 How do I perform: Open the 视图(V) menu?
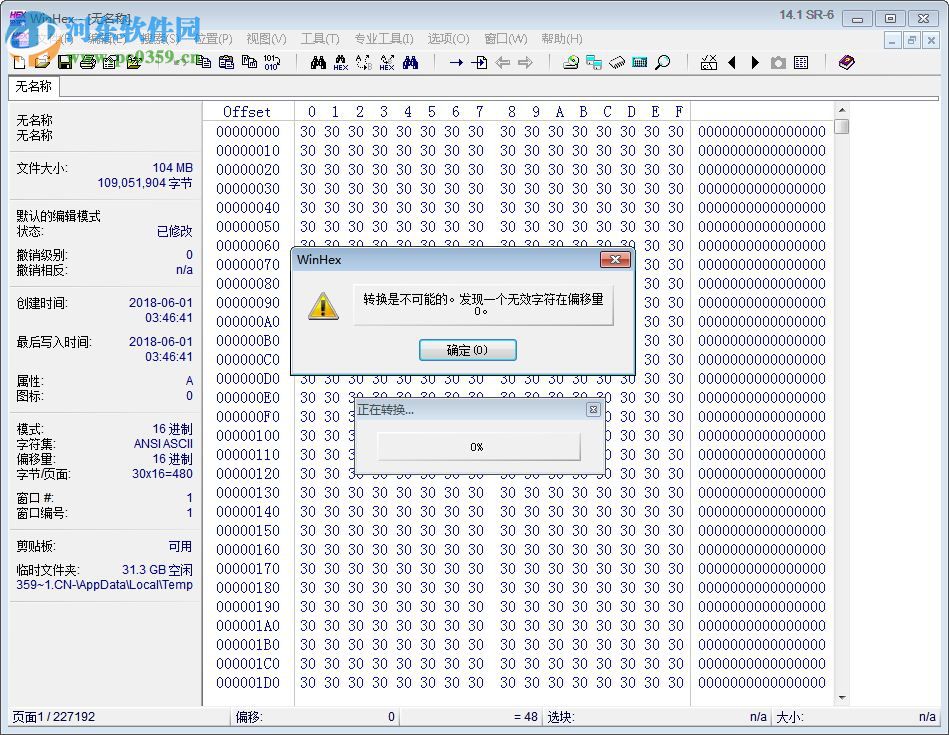pyautogui.click(x=266, y=39)
